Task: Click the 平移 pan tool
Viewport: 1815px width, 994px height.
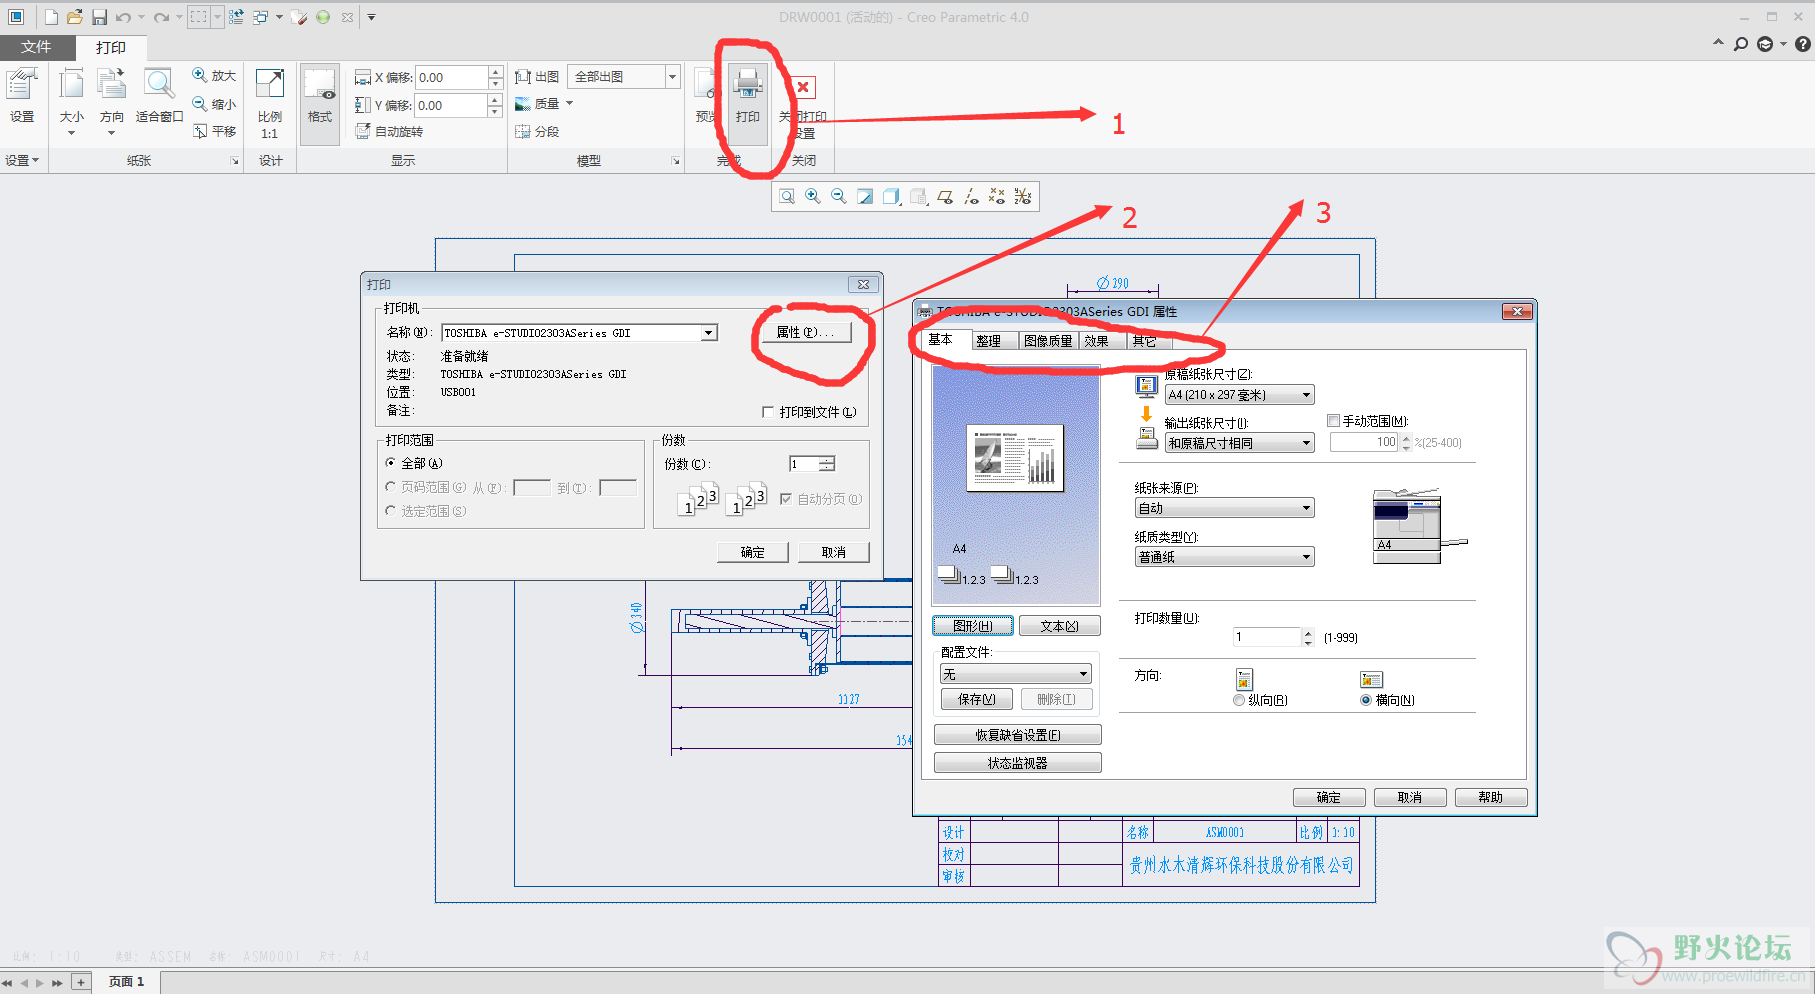Action: (x=214, y=131)
